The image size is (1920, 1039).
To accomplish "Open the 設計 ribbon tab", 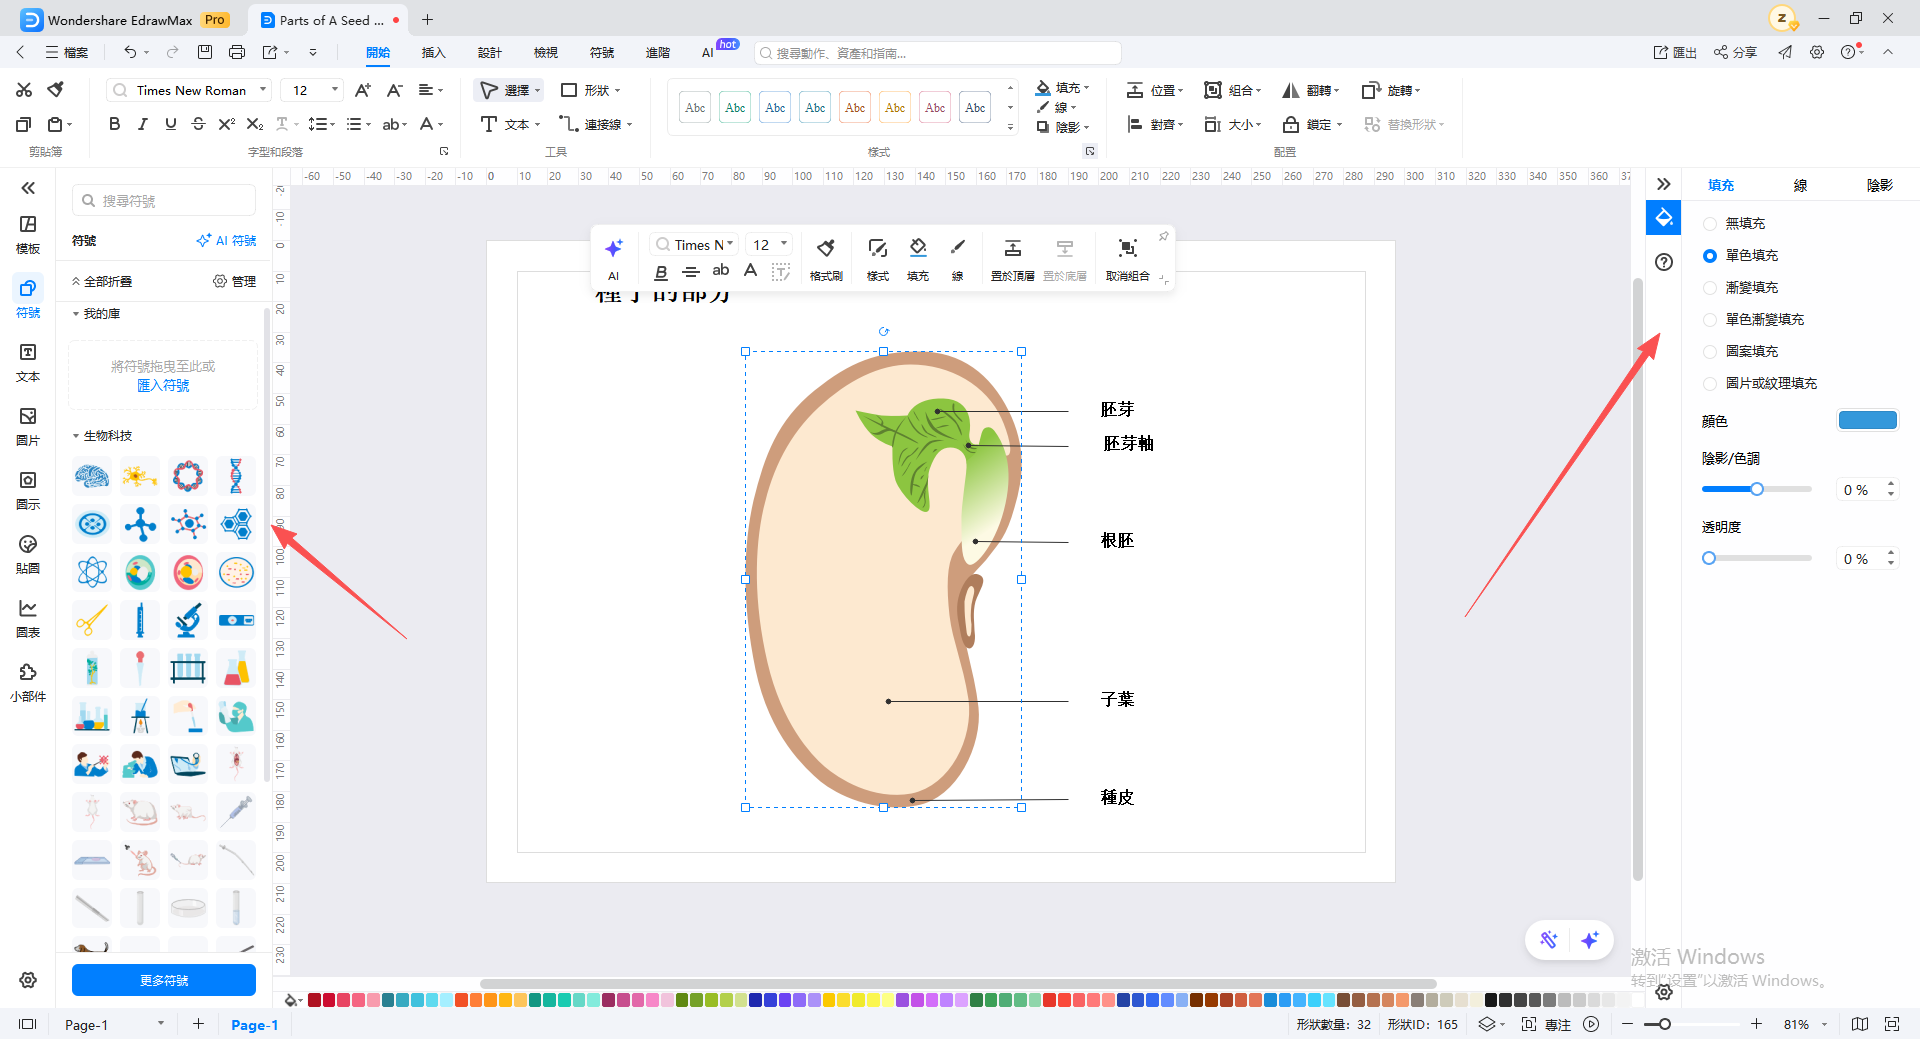I will coord(489,52).
